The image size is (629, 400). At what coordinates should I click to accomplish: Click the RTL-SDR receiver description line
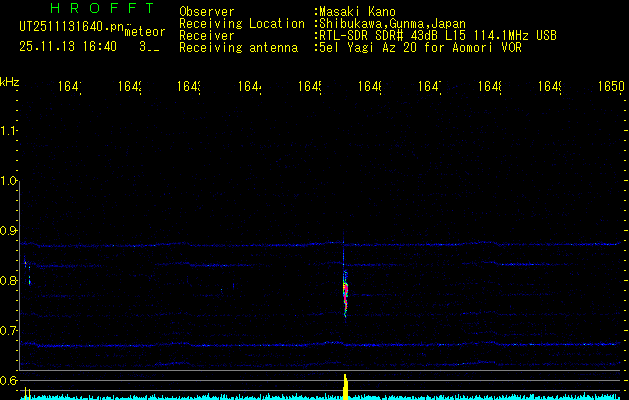point(437,36)
